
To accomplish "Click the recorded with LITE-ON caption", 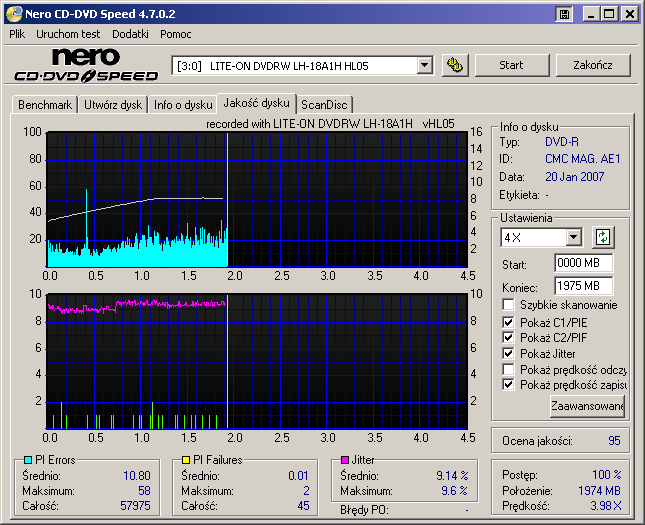I will pos(330,124).
